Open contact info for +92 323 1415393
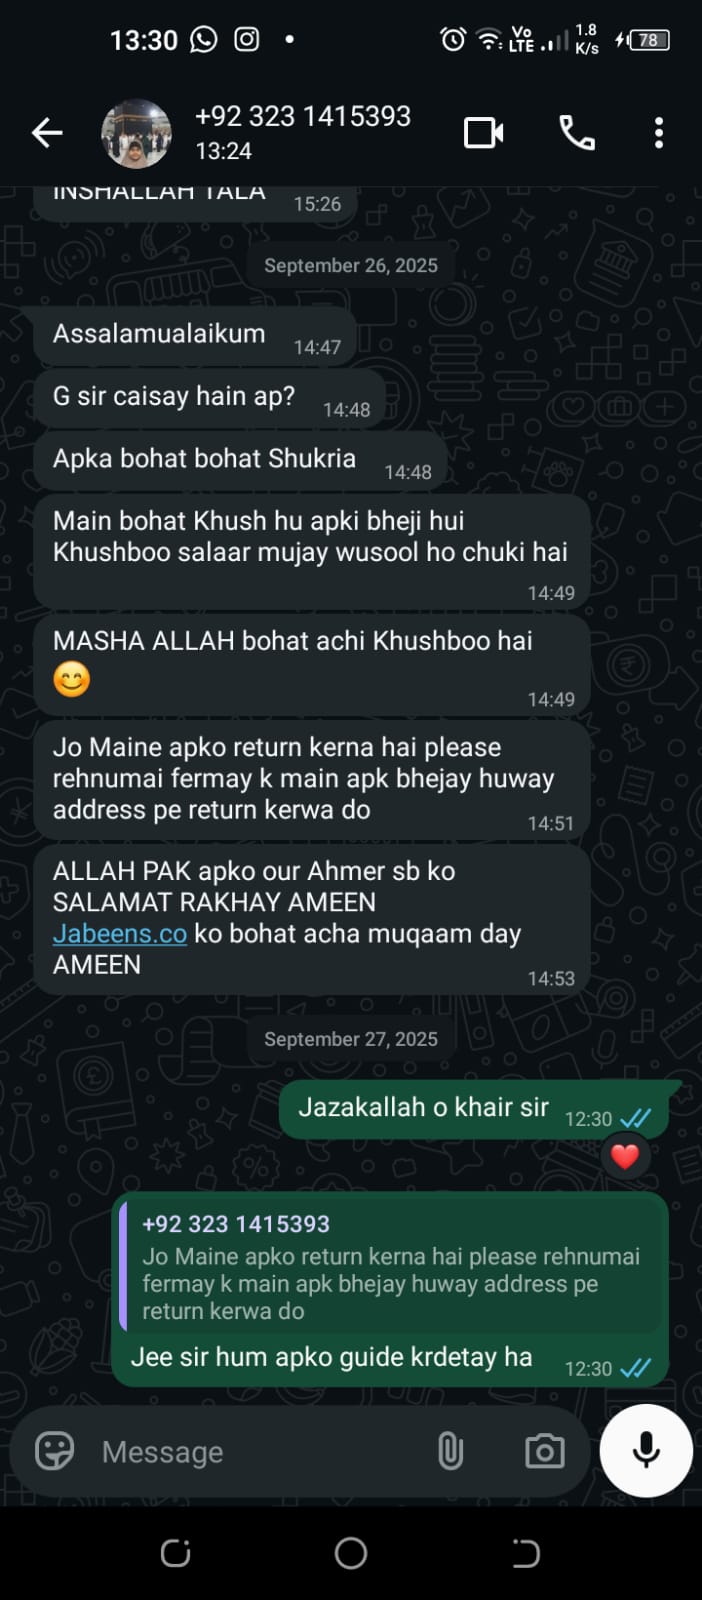 302,132
